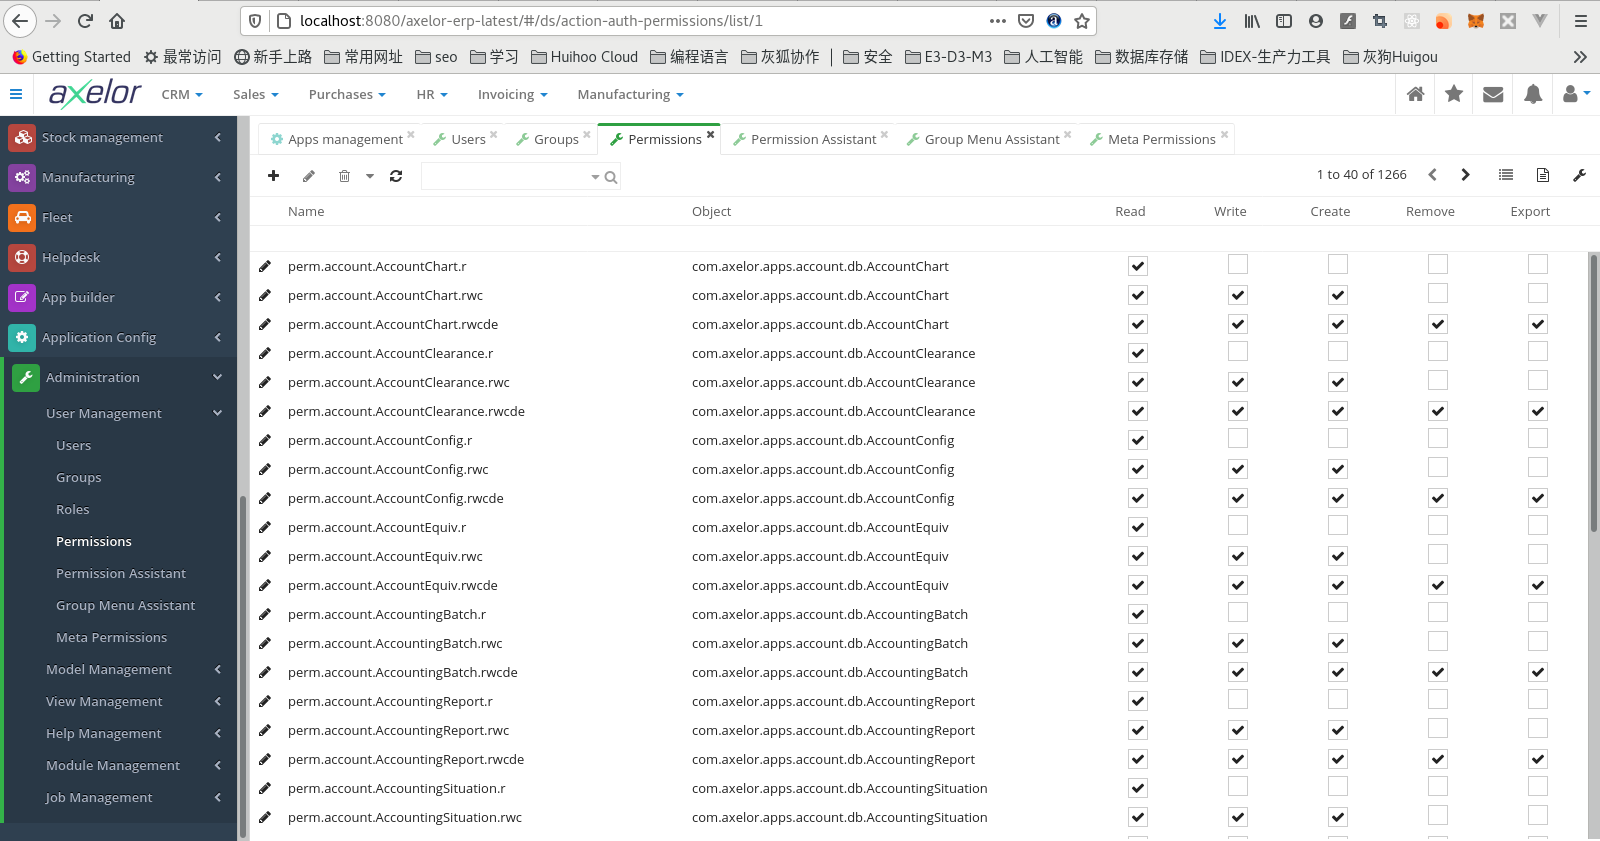Click the favorites star icon in header
This screenshot has height=841, width=1600.
click(1454, 94)
